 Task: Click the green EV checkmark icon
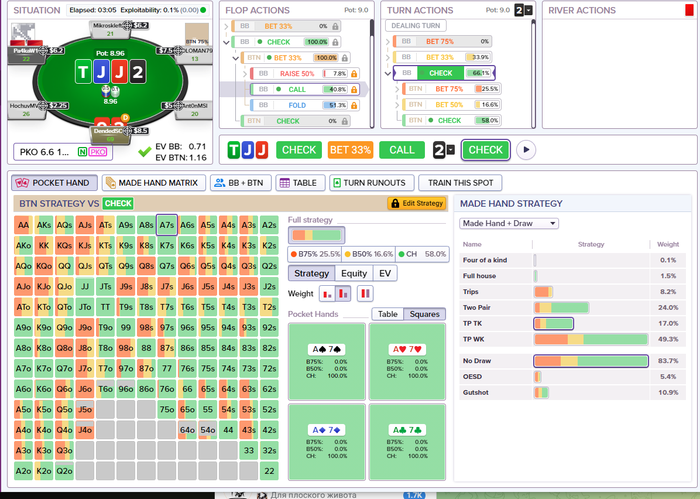tap(145, 152)
